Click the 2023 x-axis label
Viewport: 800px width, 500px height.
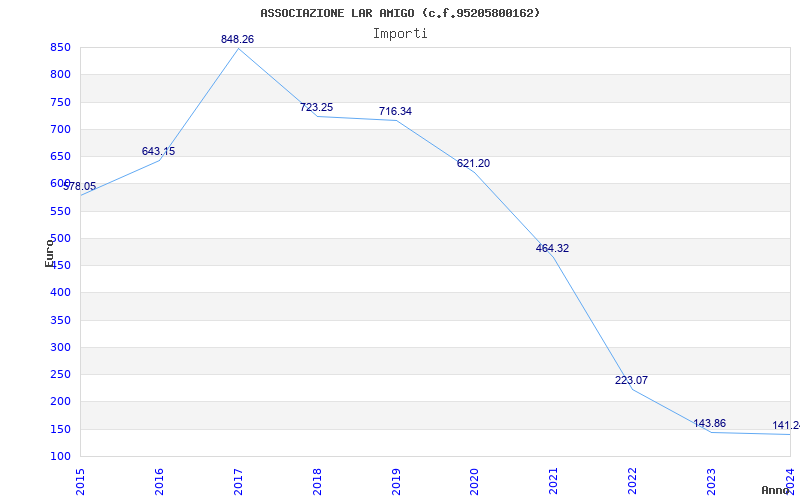coord(711,481)
